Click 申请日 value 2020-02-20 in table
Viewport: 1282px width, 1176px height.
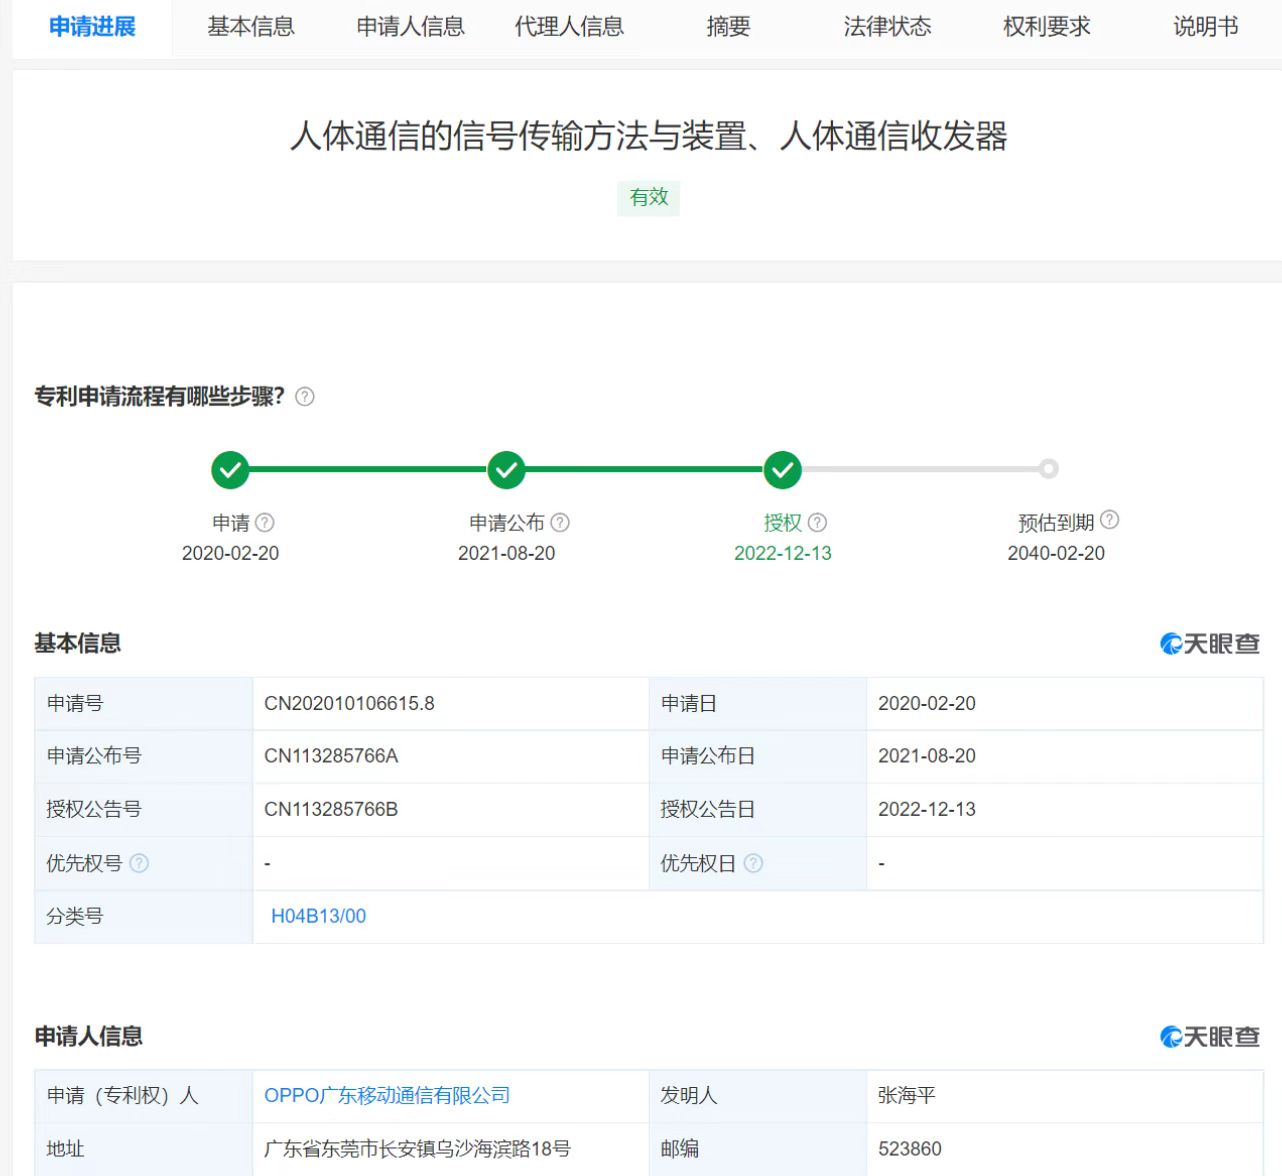click(x=927, y=703)
